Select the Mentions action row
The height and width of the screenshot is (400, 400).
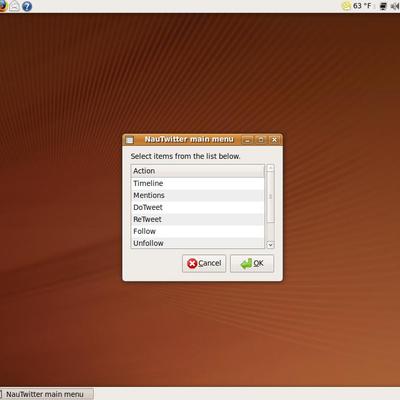pos(197,195)
